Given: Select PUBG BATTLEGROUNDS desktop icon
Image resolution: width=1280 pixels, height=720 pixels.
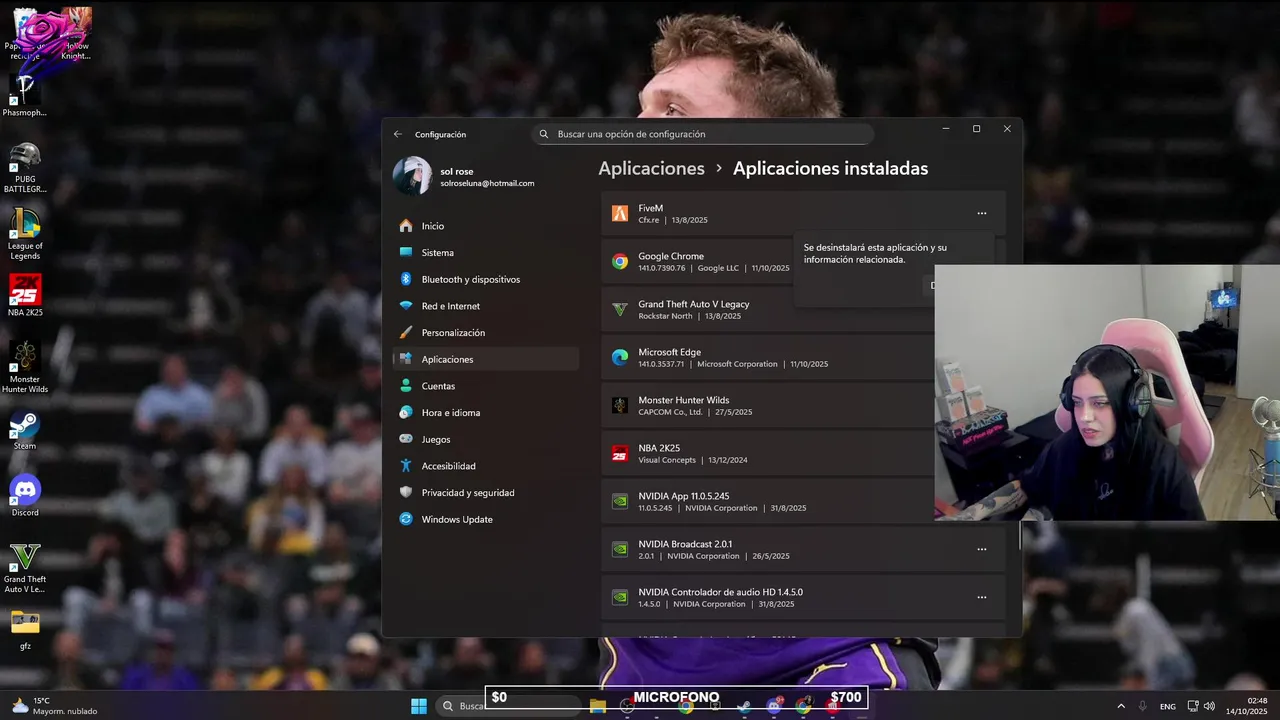Looking at the screenshot, I should click(25, 167).
